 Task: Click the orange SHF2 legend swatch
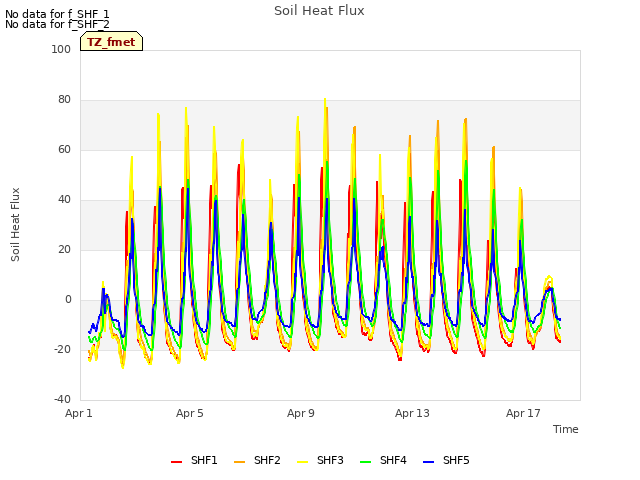click(x=240, y=462)
